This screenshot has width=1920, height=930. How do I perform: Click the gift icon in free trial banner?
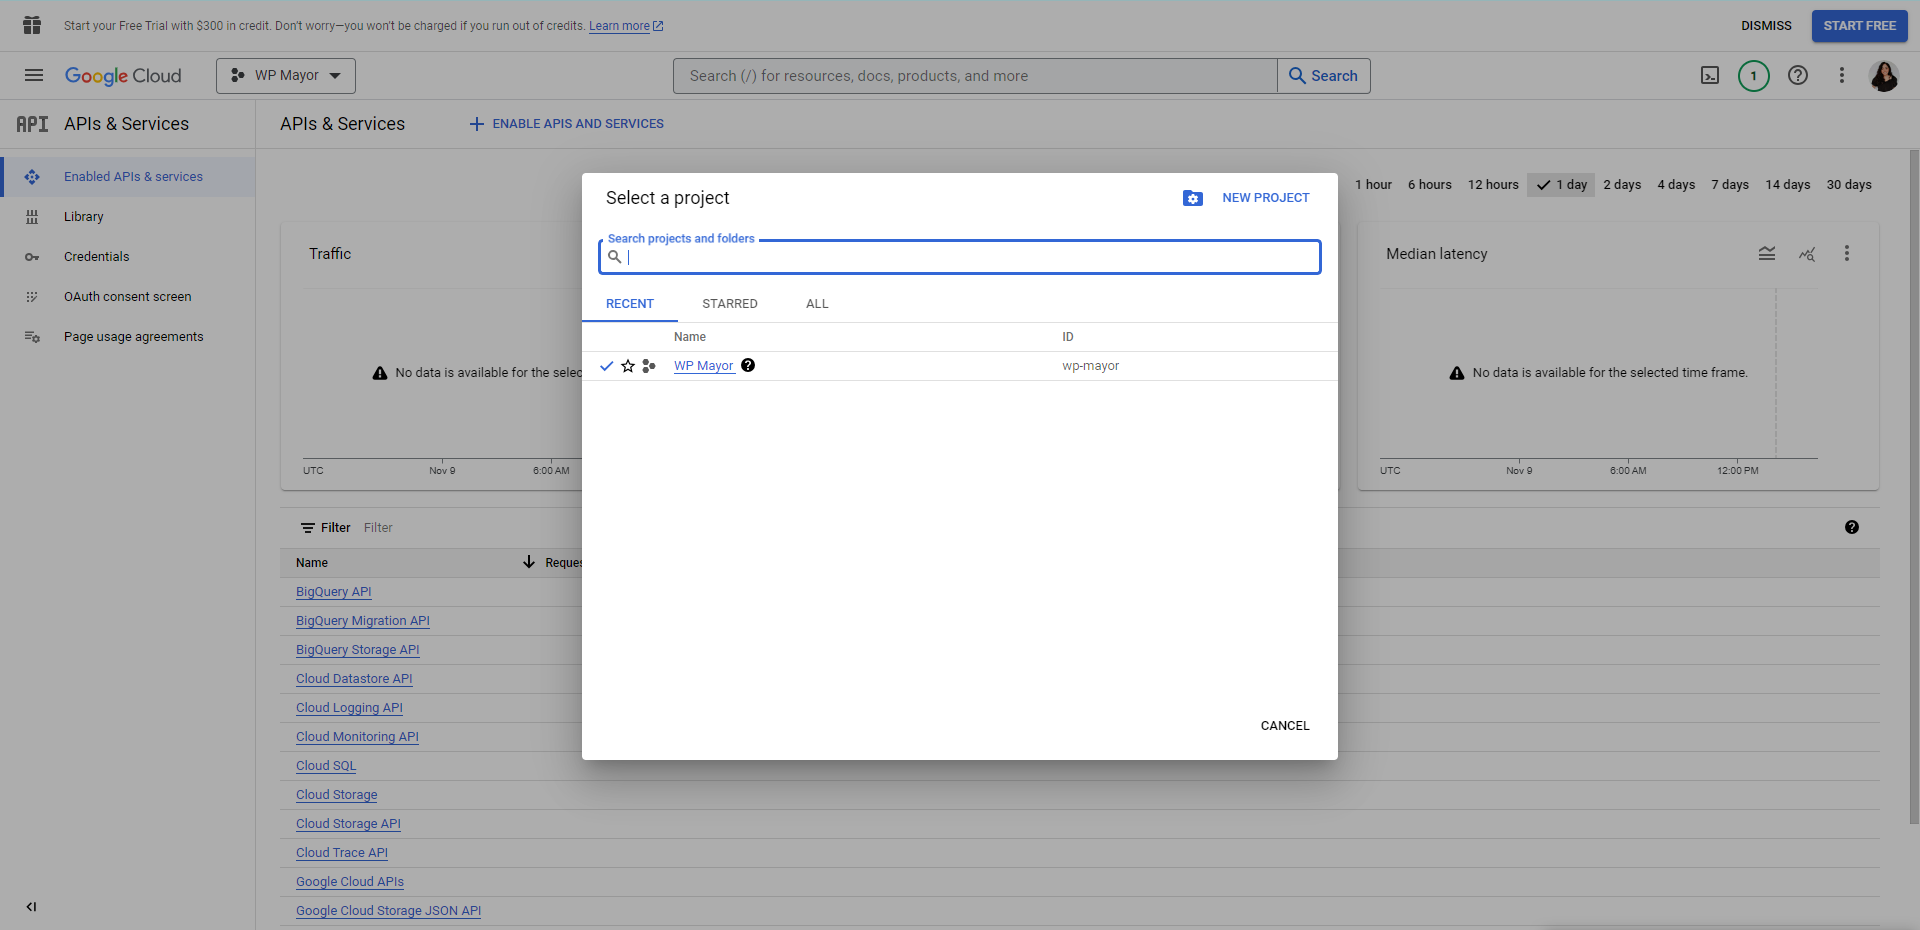(32, 25)
